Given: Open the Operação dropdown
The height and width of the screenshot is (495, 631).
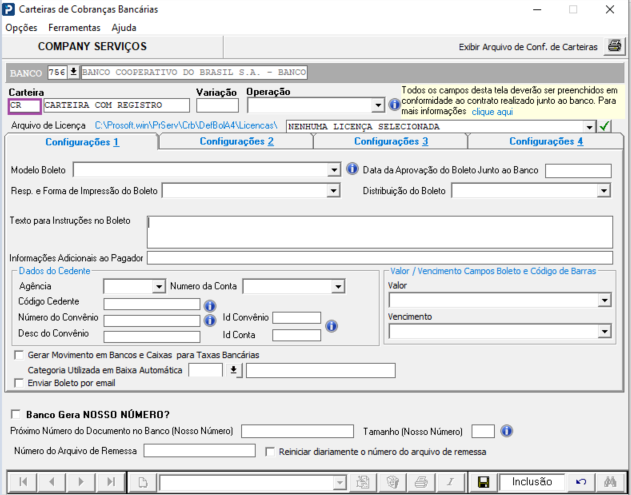Looking at the screenshot, I should coord(377,105).
